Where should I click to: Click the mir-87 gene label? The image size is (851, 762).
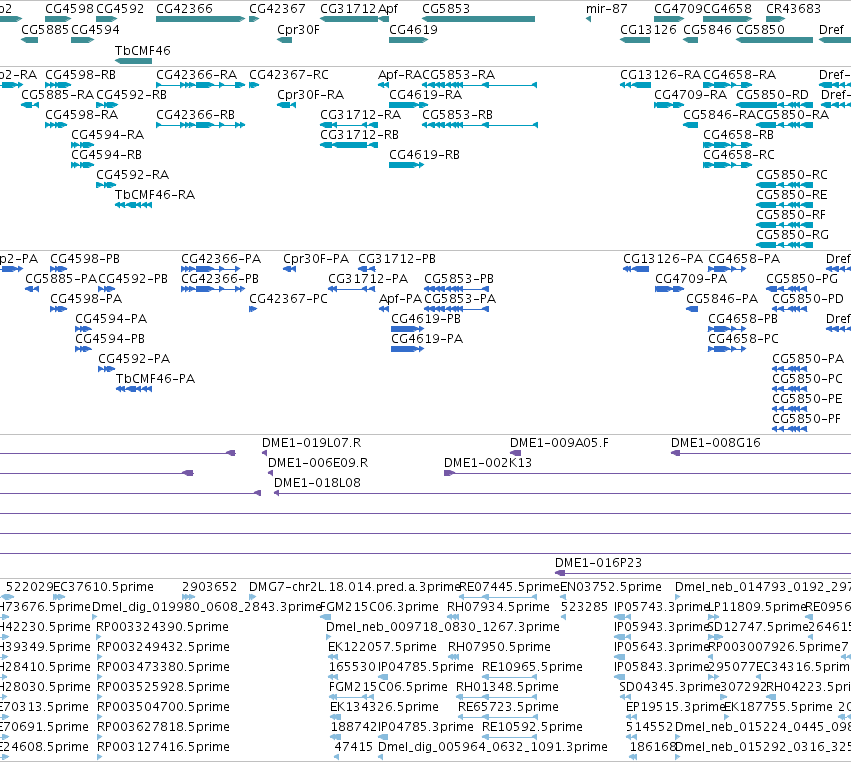(607, 9)
